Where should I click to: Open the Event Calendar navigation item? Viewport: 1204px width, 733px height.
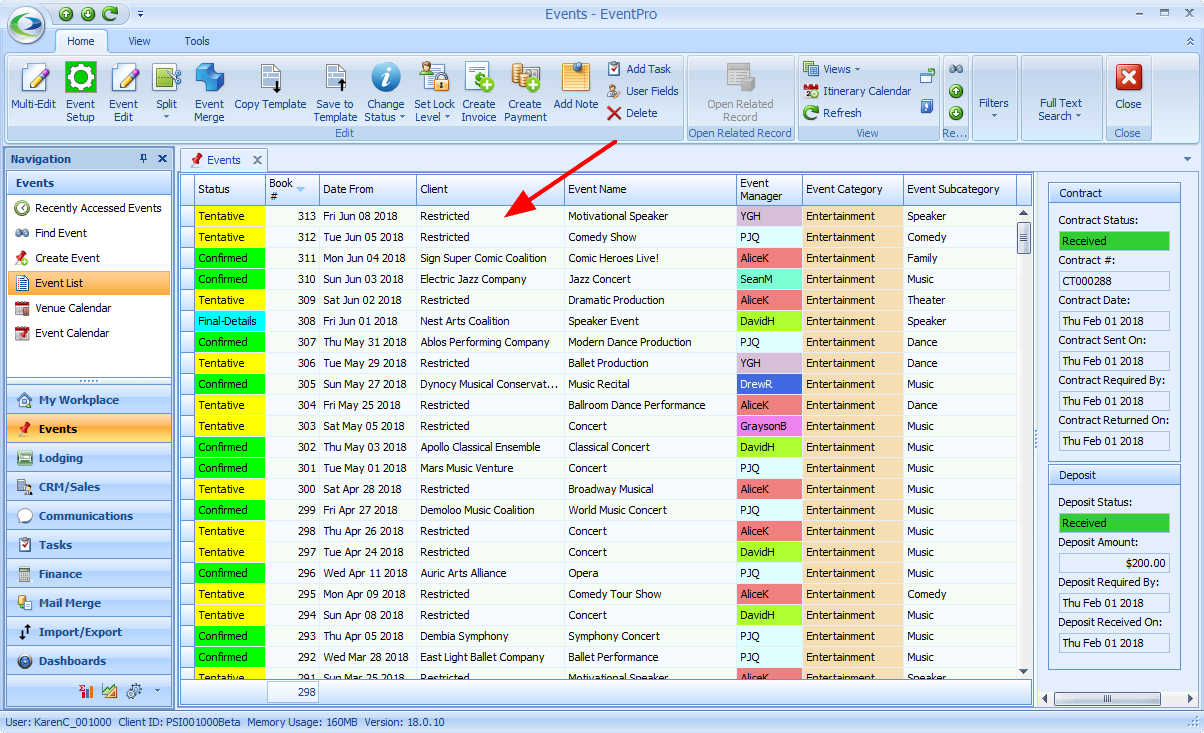pos(88,333)
